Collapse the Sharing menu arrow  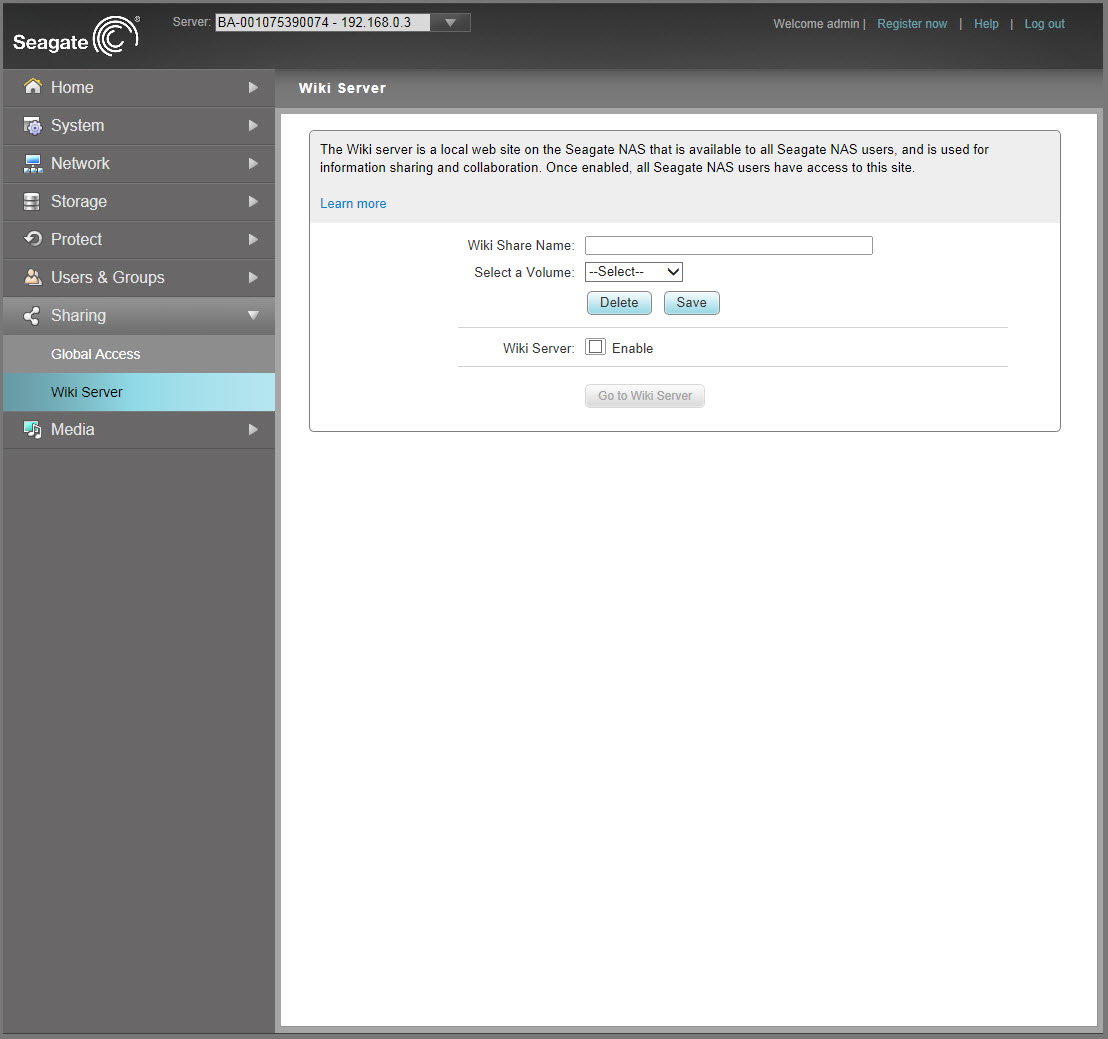click(x=253, y=315)
